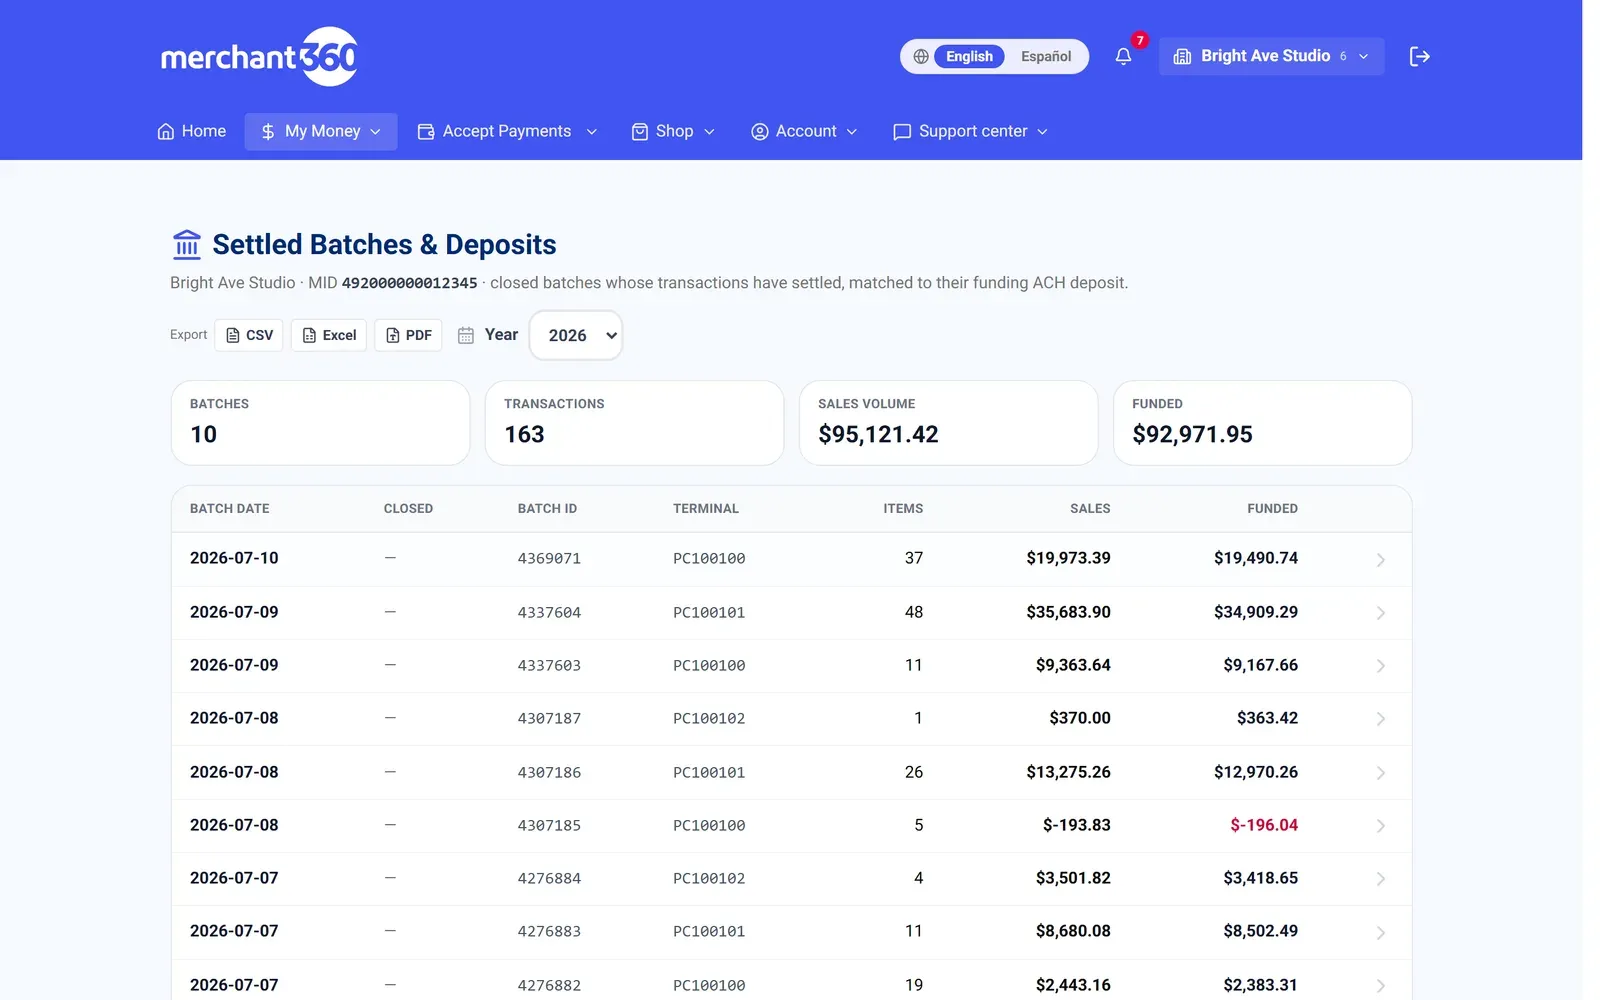Click the bank building icon by title

pyautogui.click(x=187, y=244)
